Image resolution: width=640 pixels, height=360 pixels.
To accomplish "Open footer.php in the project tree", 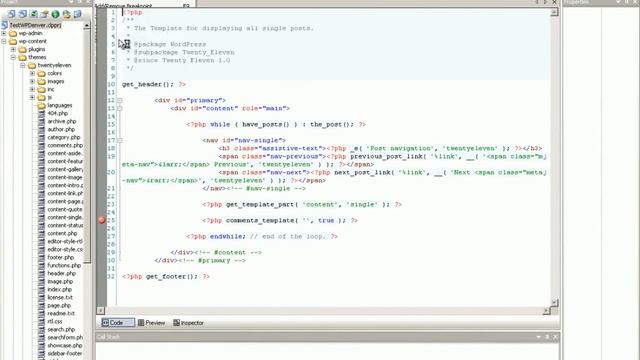I will click(60, 258).
